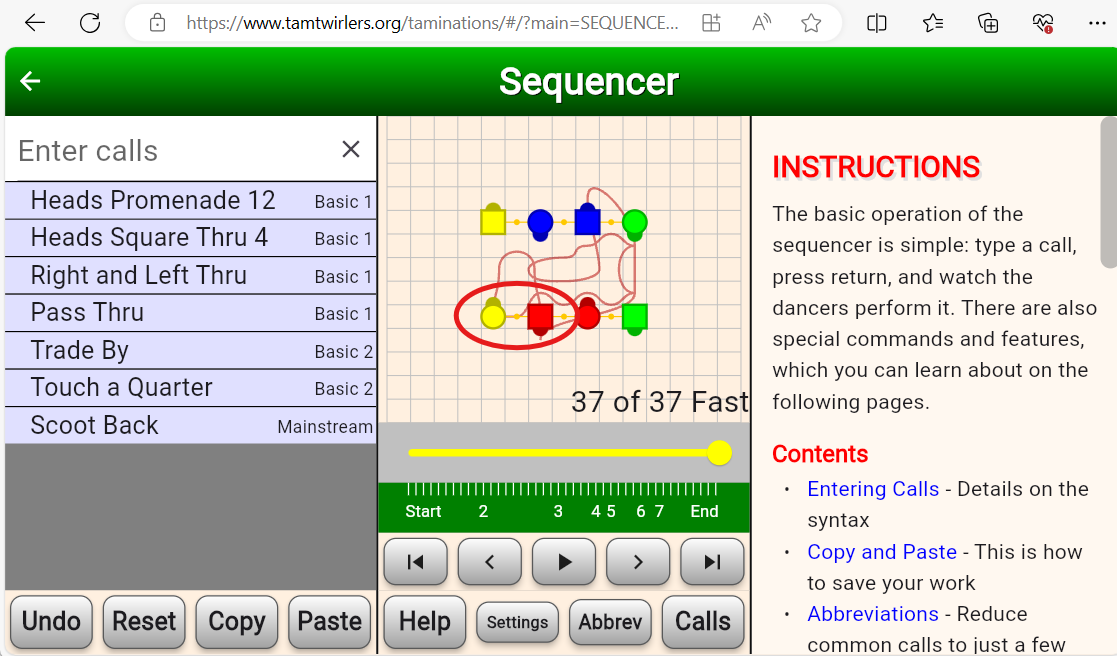Click timeline marker 4
Screen dimensions: 1117x656
tap(596, 511)
